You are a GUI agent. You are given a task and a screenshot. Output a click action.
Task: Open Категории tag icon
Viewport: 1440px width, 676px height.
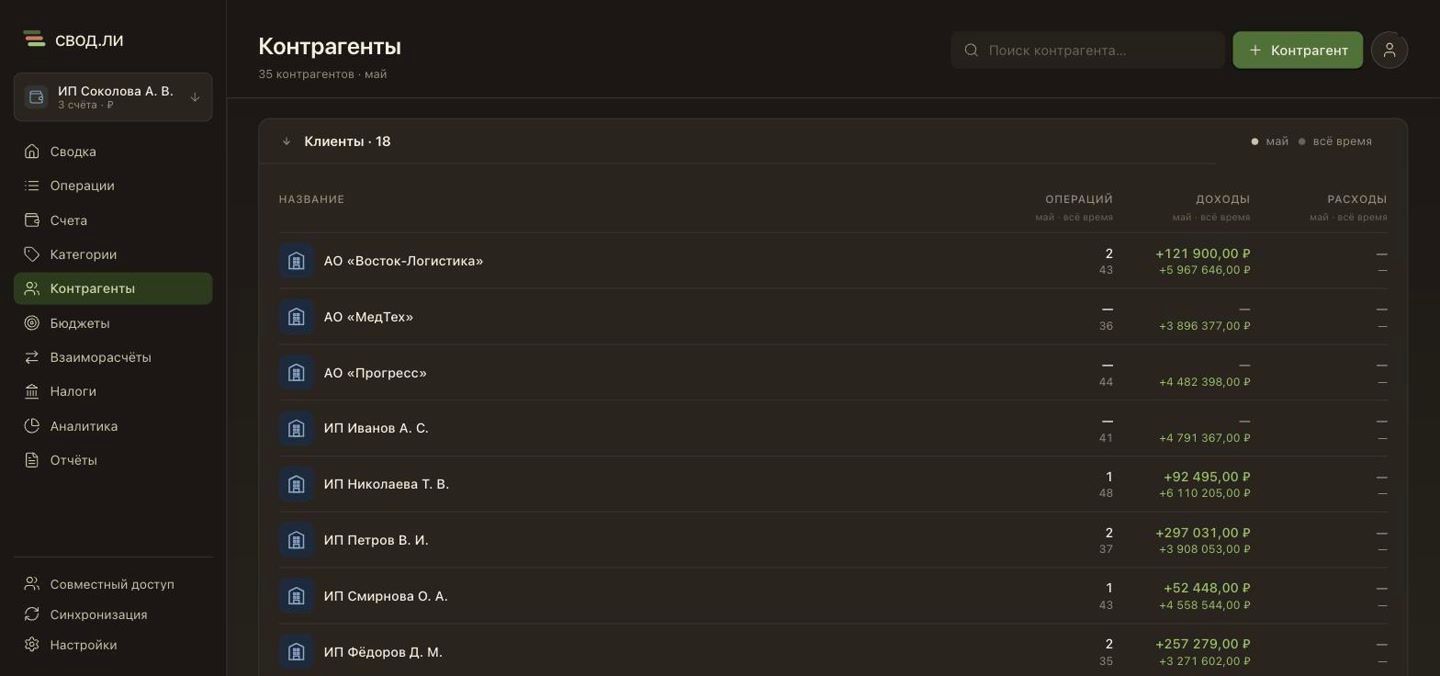click(x=32, y=254)
